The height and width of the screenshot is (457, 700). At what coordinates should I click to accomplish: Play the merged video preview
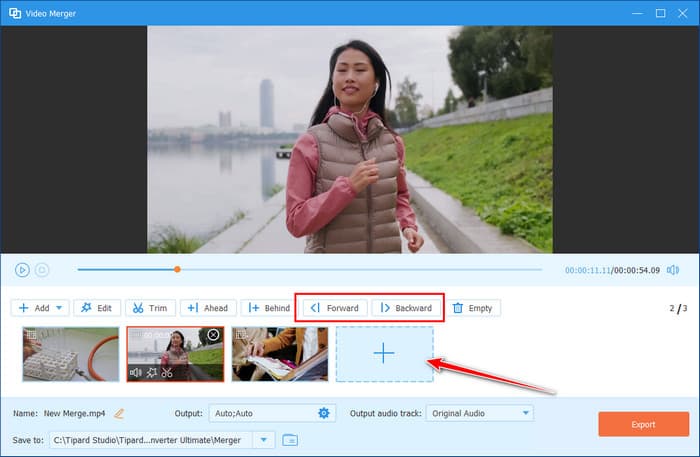pos(22,270)
